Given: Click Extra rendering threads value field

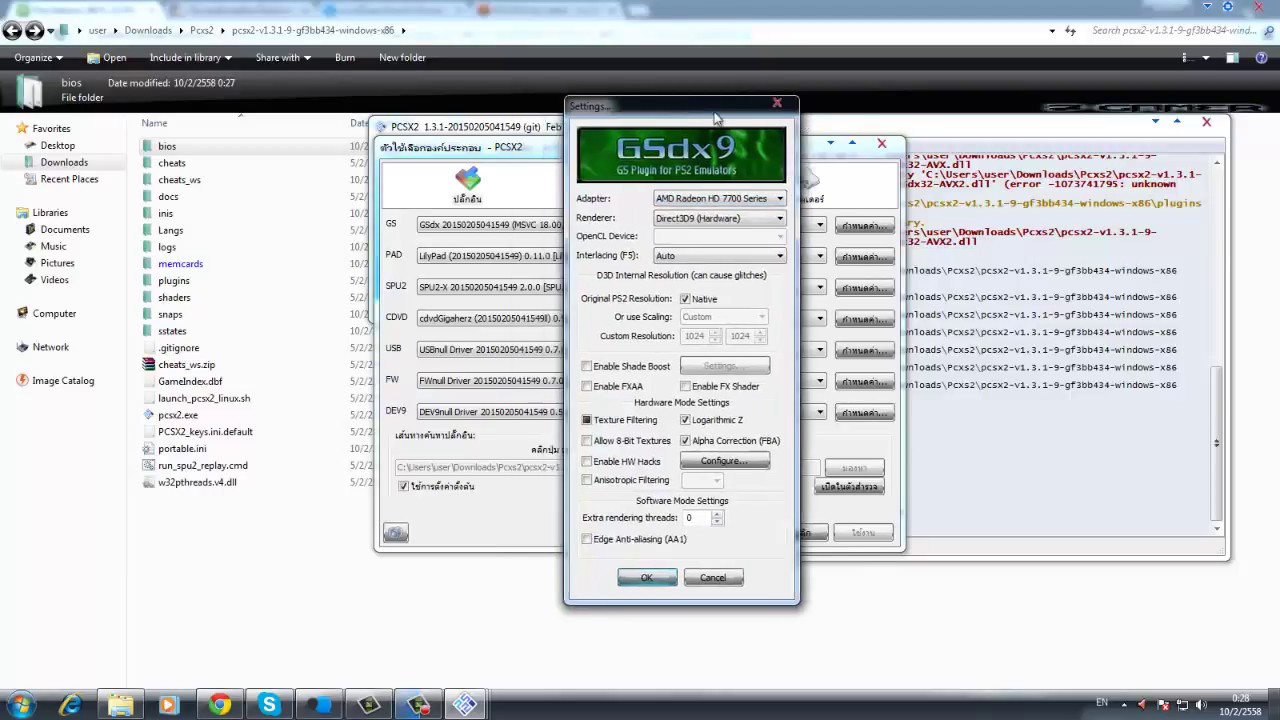Looking at the screenshot, I should (696, 518).
